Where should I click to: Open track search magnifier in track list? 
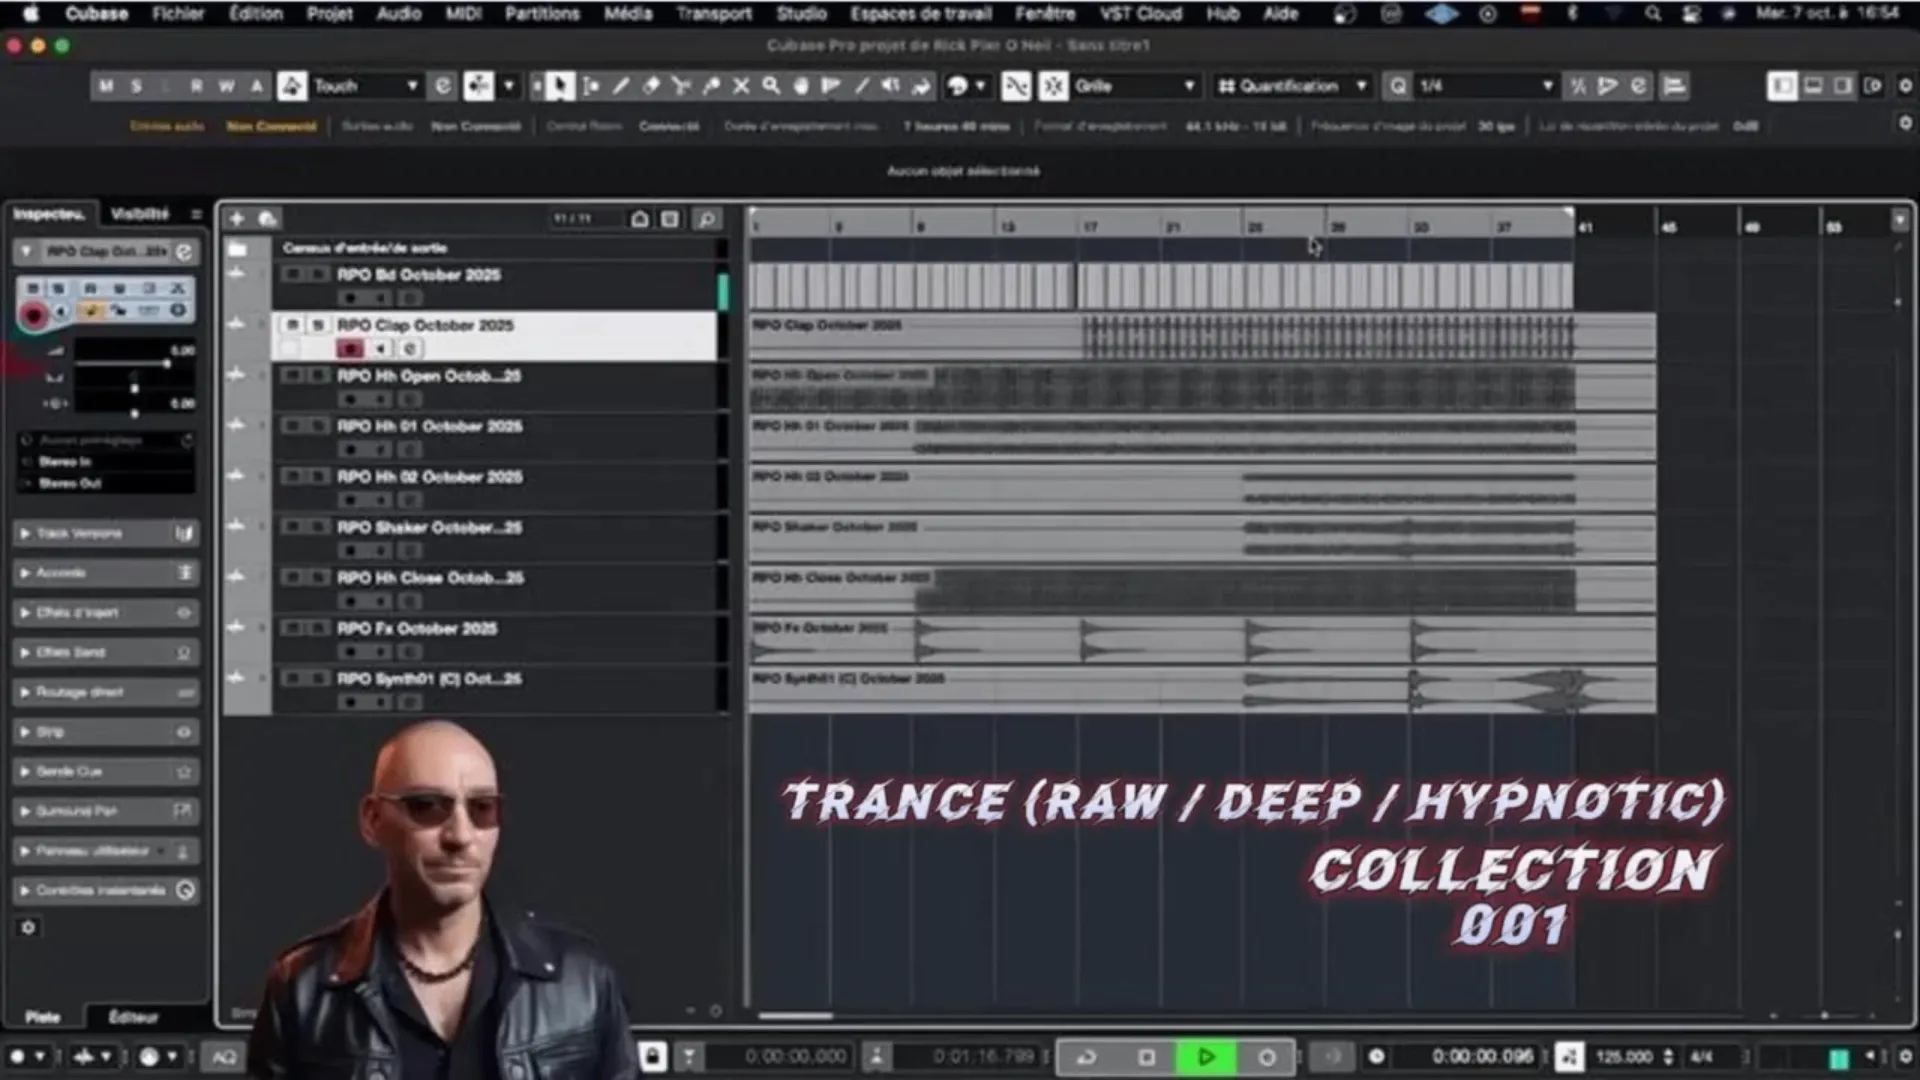coord(706,219)
